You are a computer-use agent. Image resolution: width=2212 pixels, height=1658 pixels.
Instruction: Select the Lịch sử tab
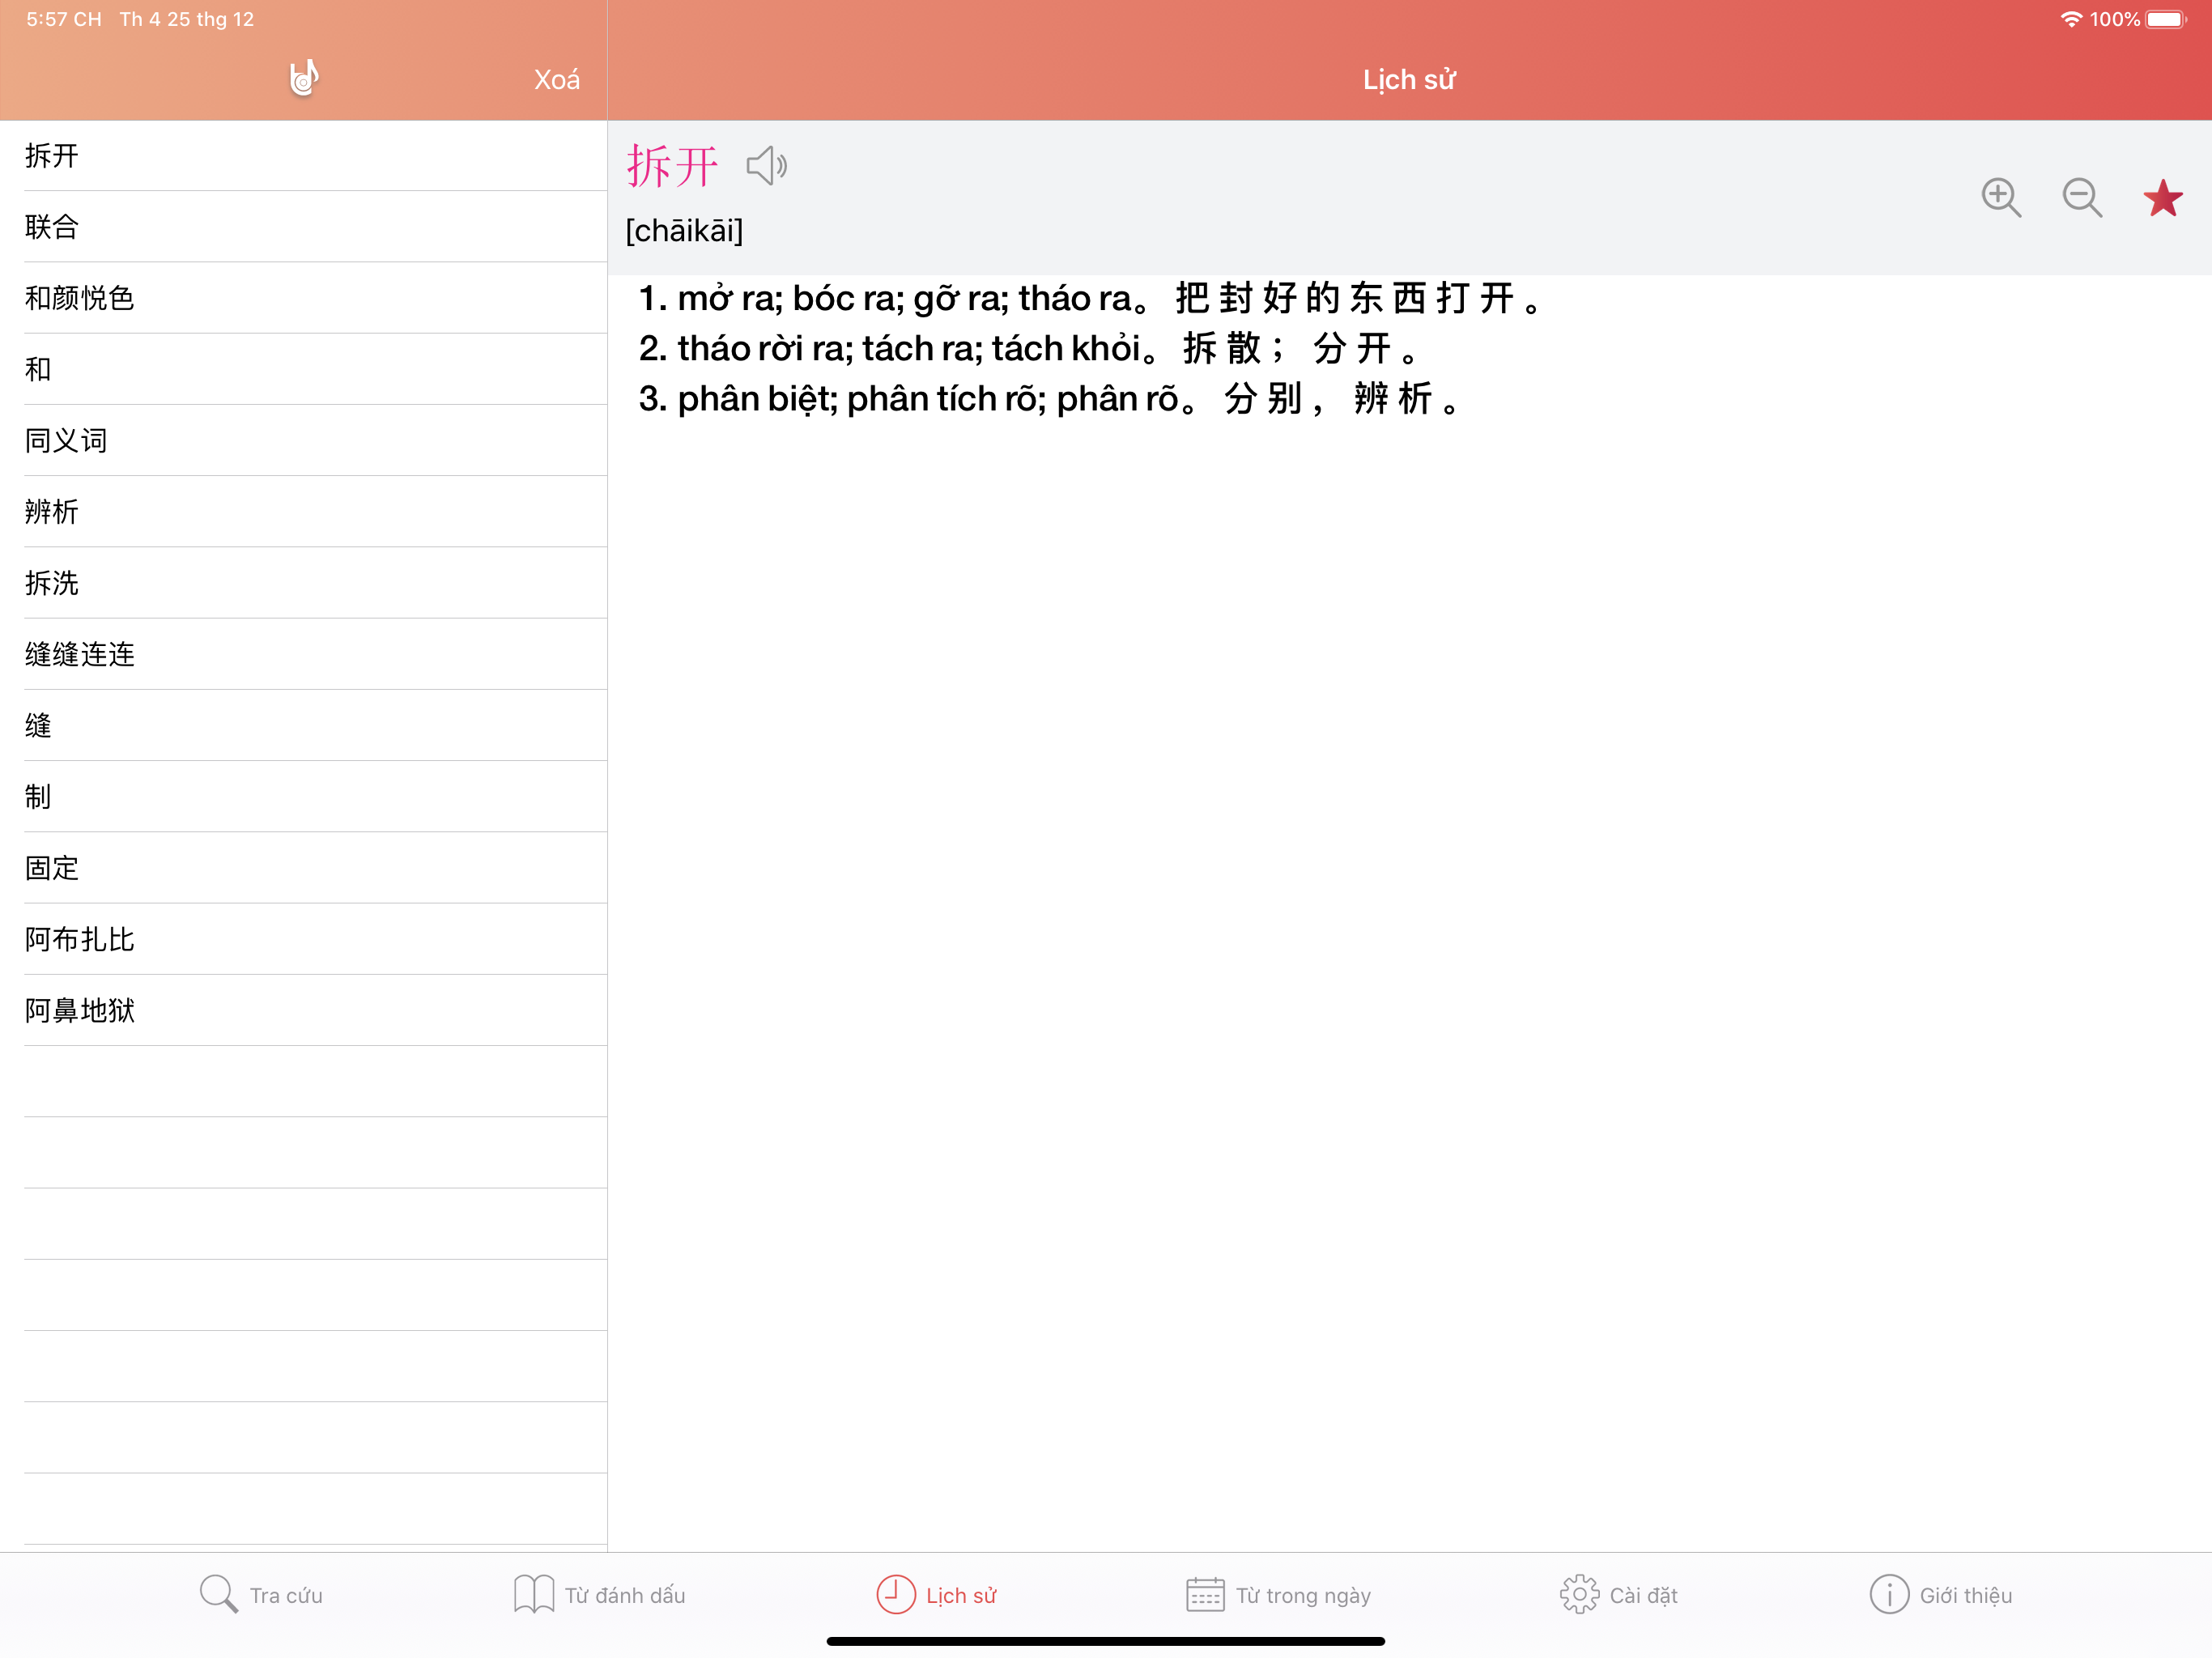(x=937, y=1595)
